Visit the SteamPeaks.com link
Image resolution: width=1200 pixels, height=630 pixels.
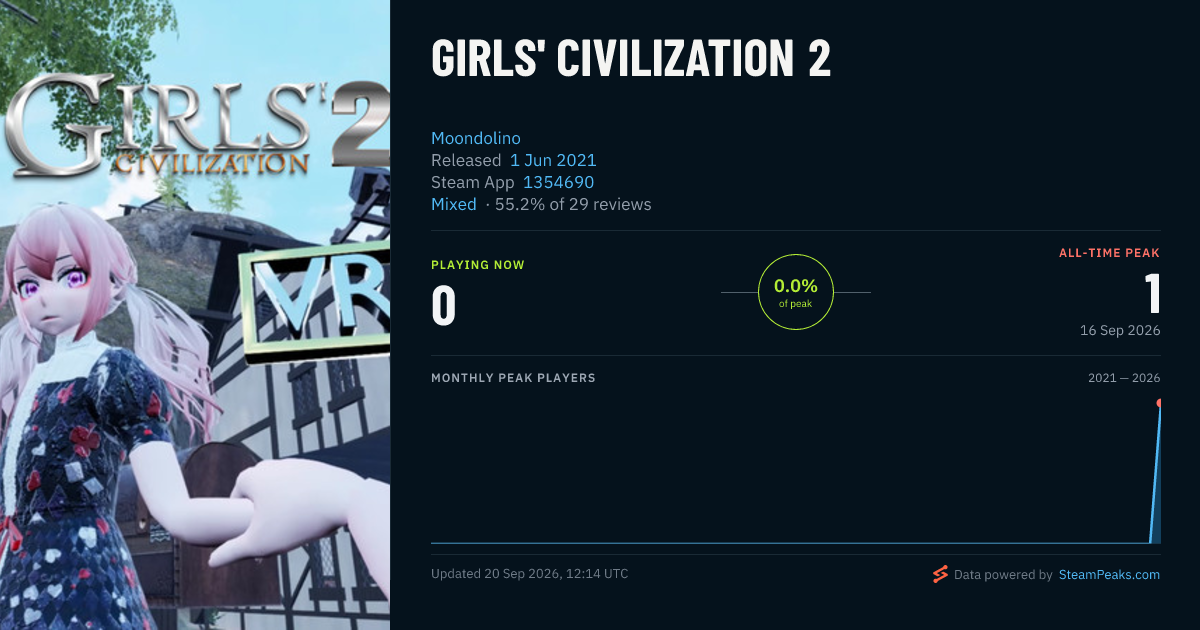point(1109,575)
